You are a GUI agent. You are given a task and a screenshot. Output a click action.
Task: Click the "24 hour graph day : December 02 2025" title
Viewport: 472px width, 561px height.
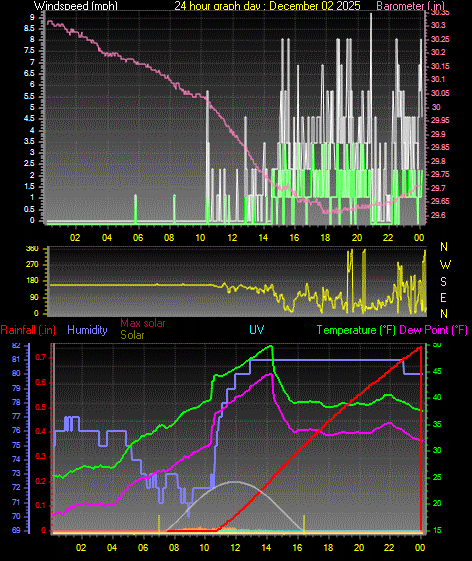(x=267, y=6)
